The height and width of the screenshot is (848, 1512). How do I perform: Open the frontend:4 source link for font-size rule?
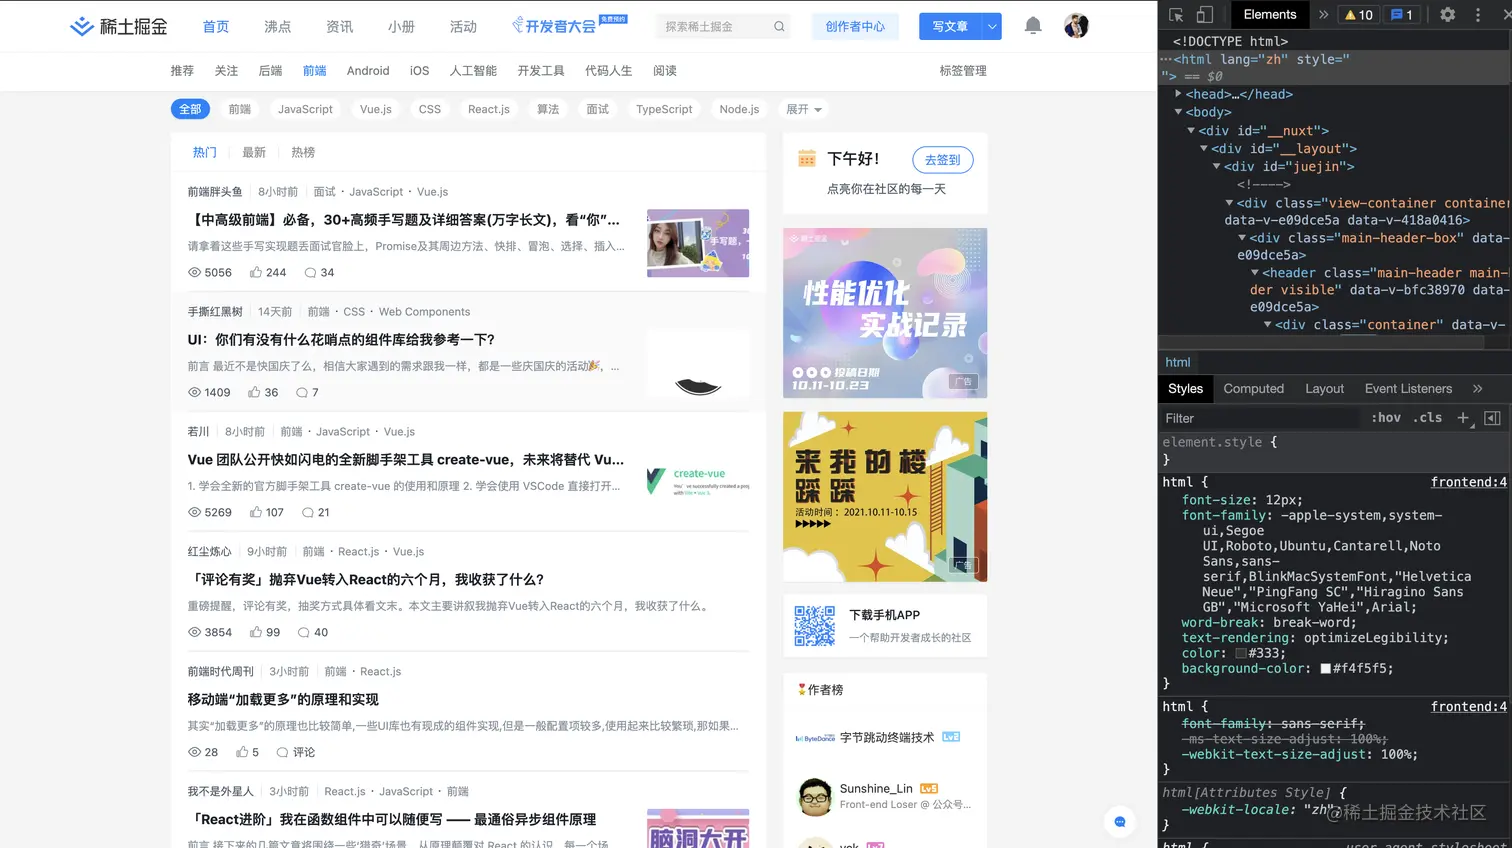point(1468,482)
